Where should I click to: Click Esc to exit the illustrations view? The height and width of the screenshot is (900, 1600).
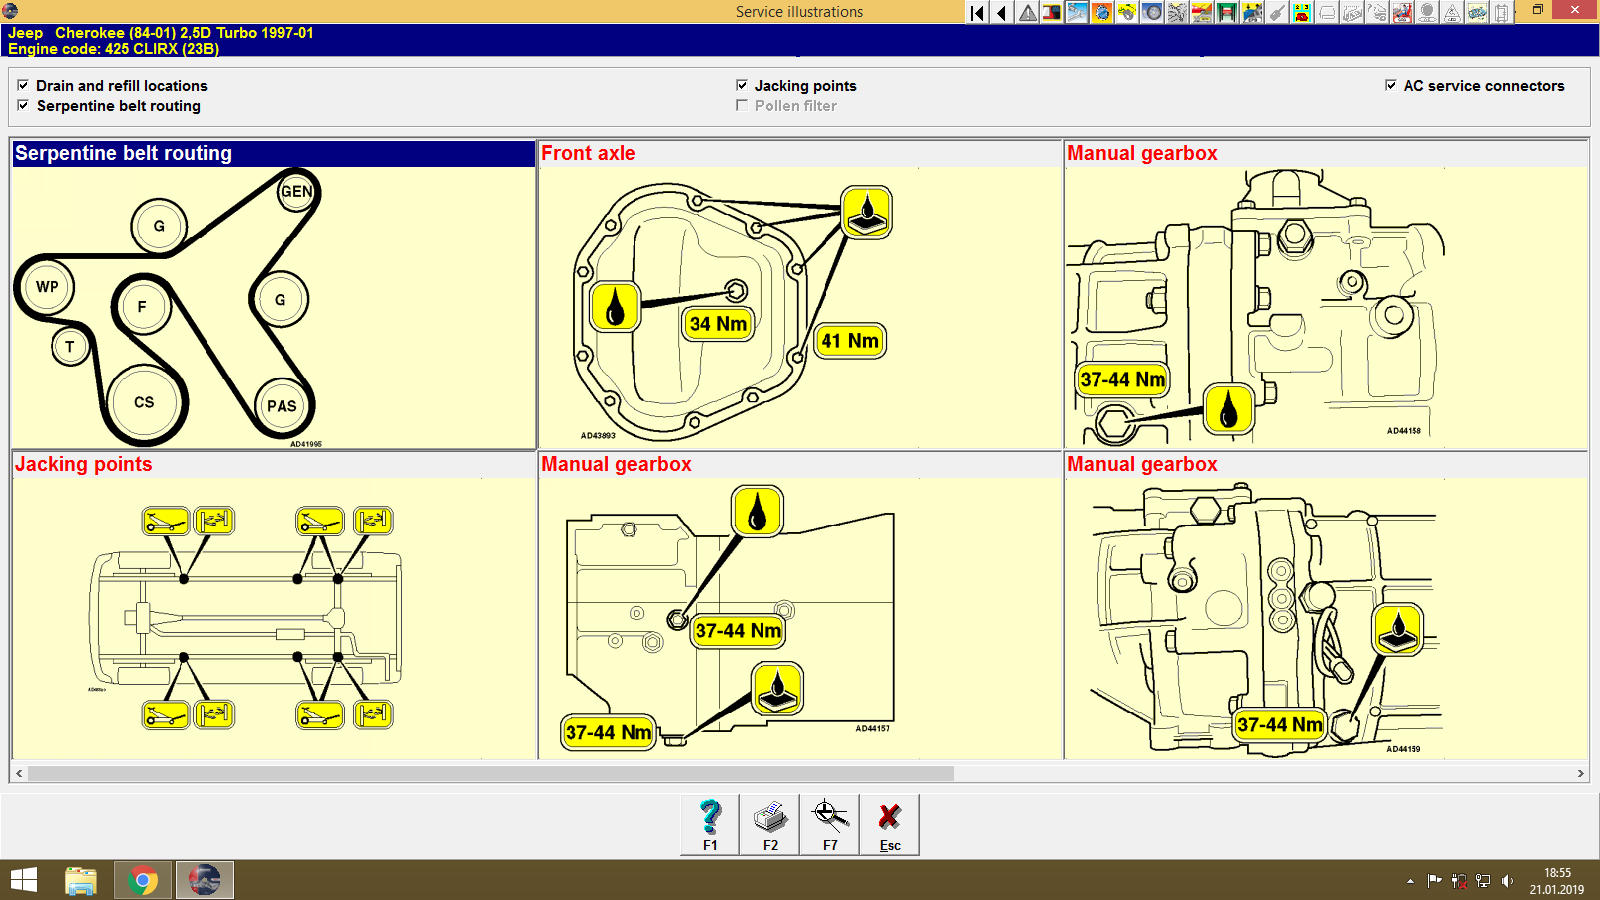point(890,823)
